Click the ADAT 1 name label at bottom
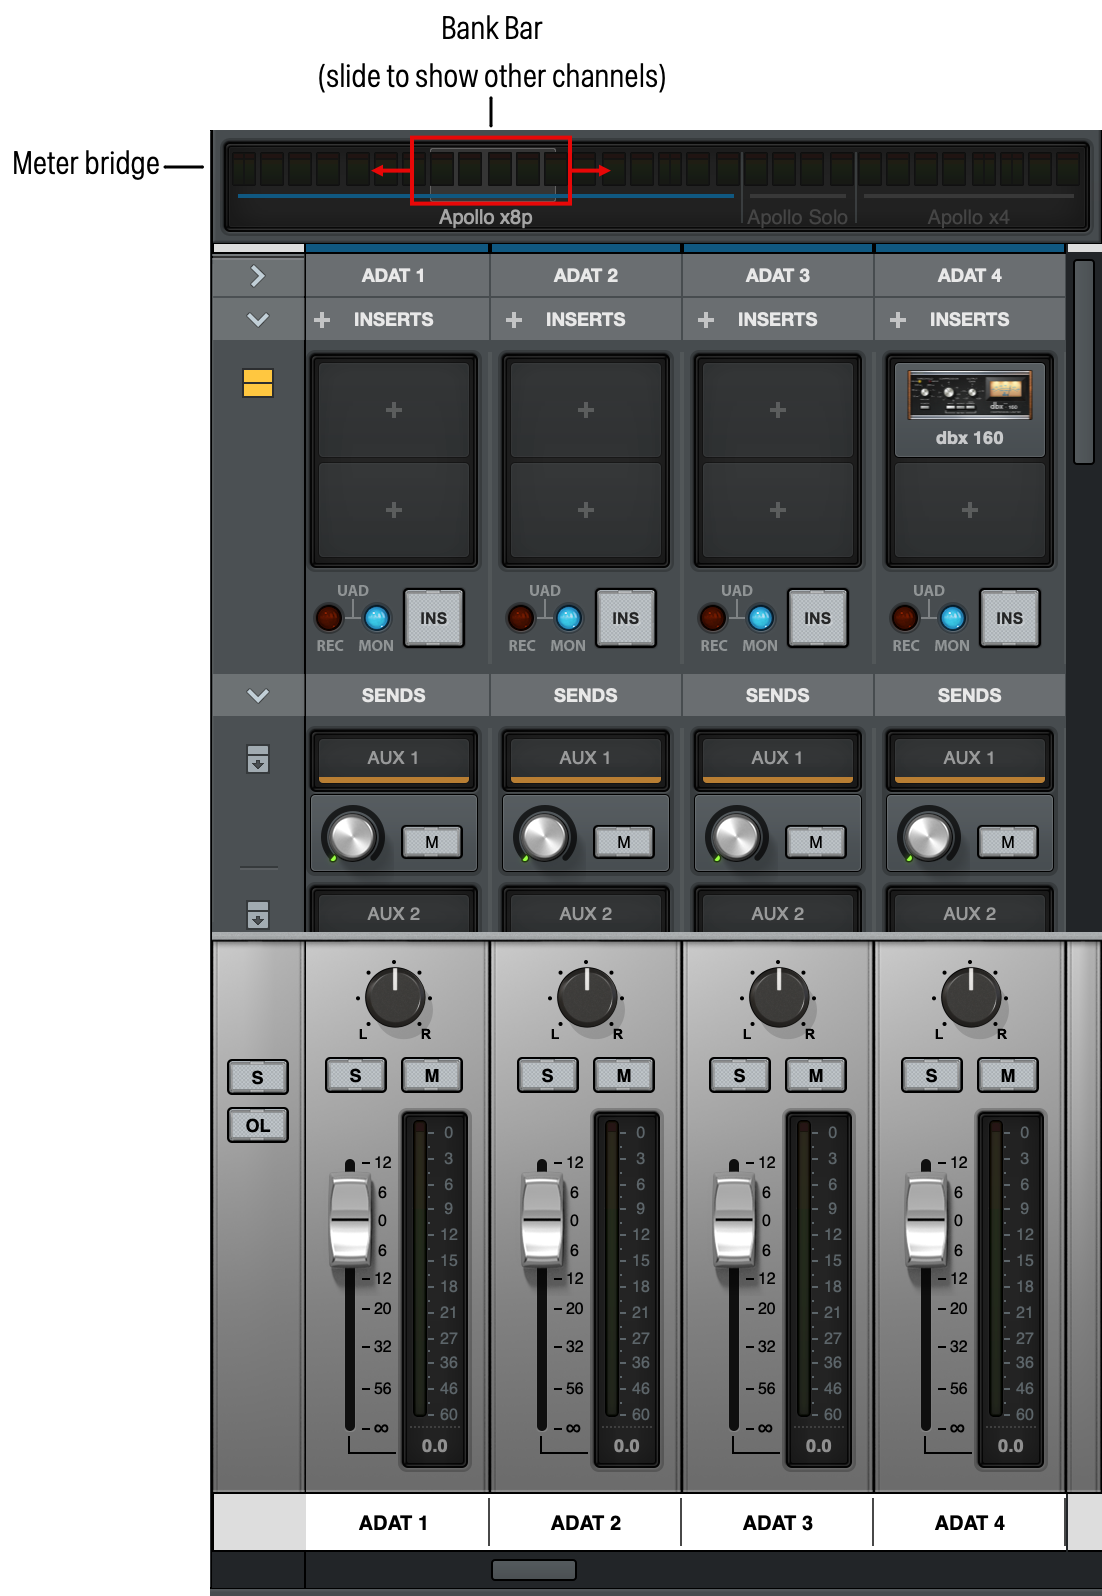The image size is (1102, 1596). (394, 1523)
